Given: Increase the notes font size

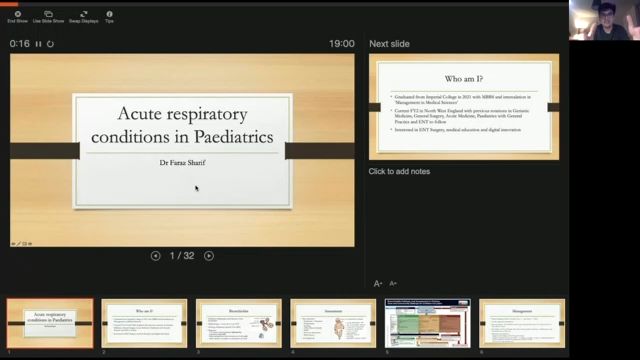Looking at the screenshot, I should click(x=378, y=283).
